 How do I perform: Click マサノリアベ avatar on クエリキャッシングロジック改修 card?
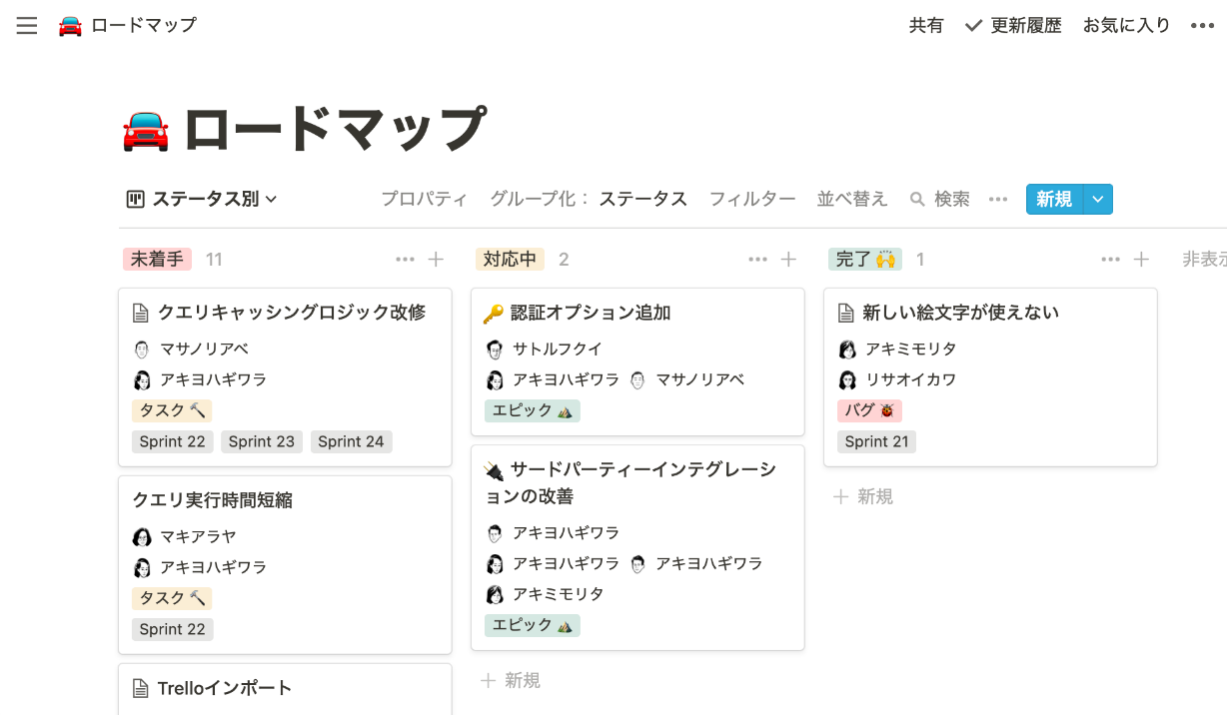(144, 348)
